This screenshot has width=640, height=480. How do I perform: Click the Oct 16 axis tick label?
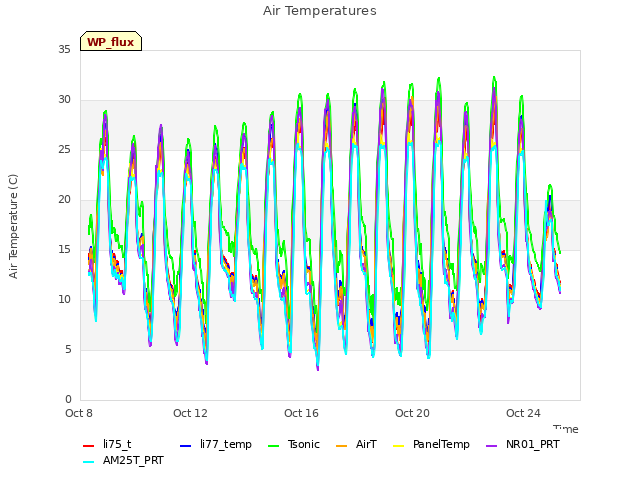coord(301,413)
